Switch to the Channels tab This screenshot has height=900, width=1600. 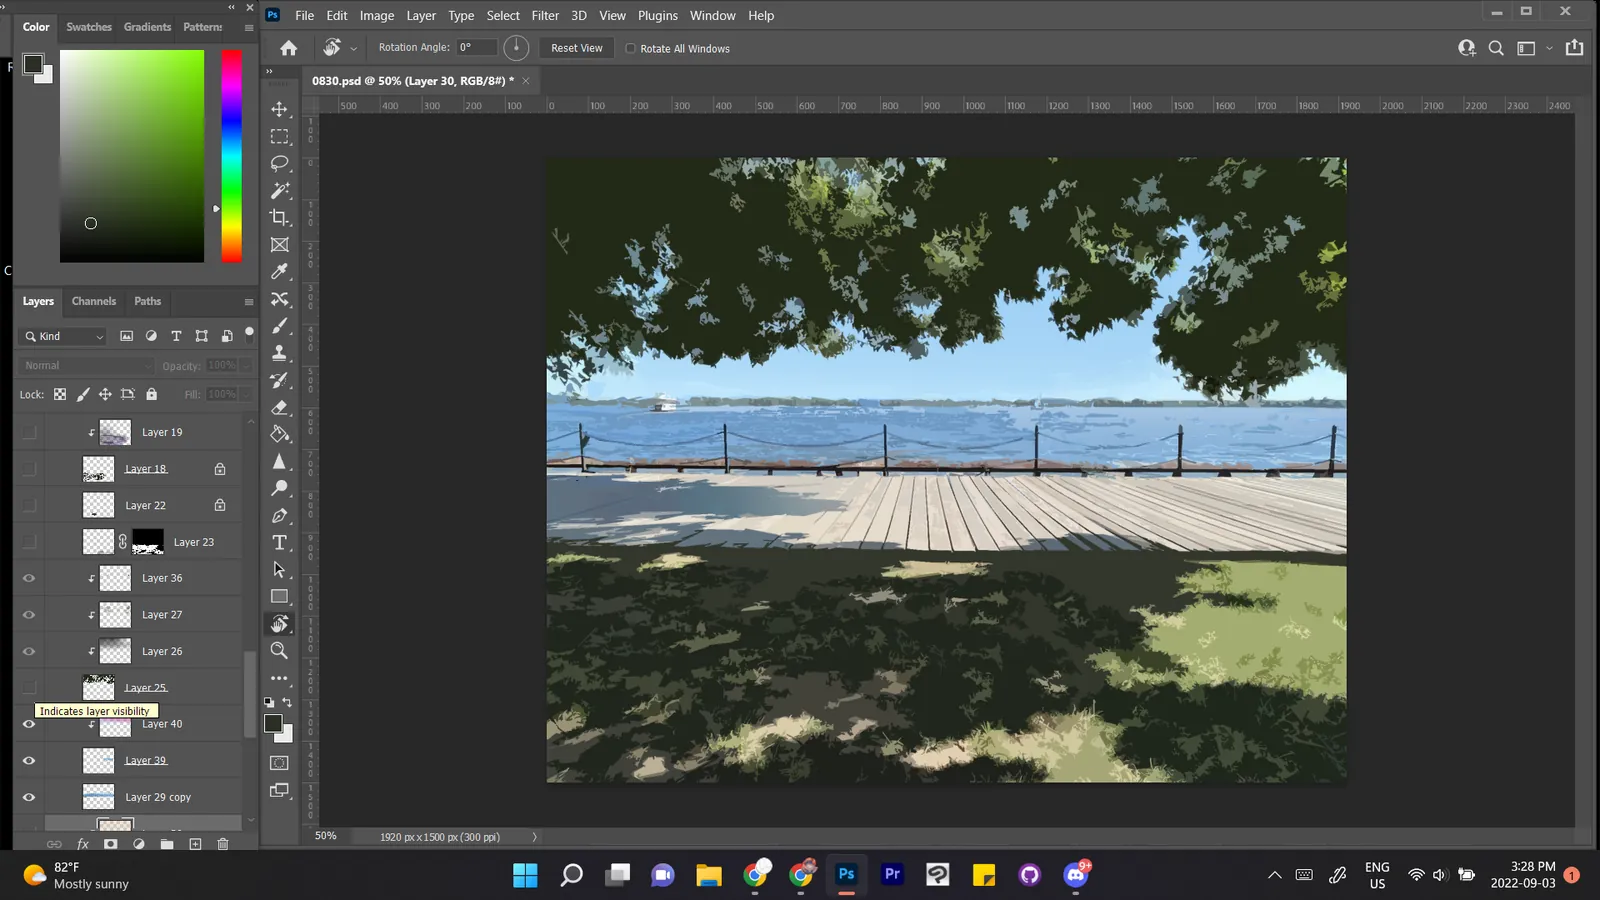point(94,301)
